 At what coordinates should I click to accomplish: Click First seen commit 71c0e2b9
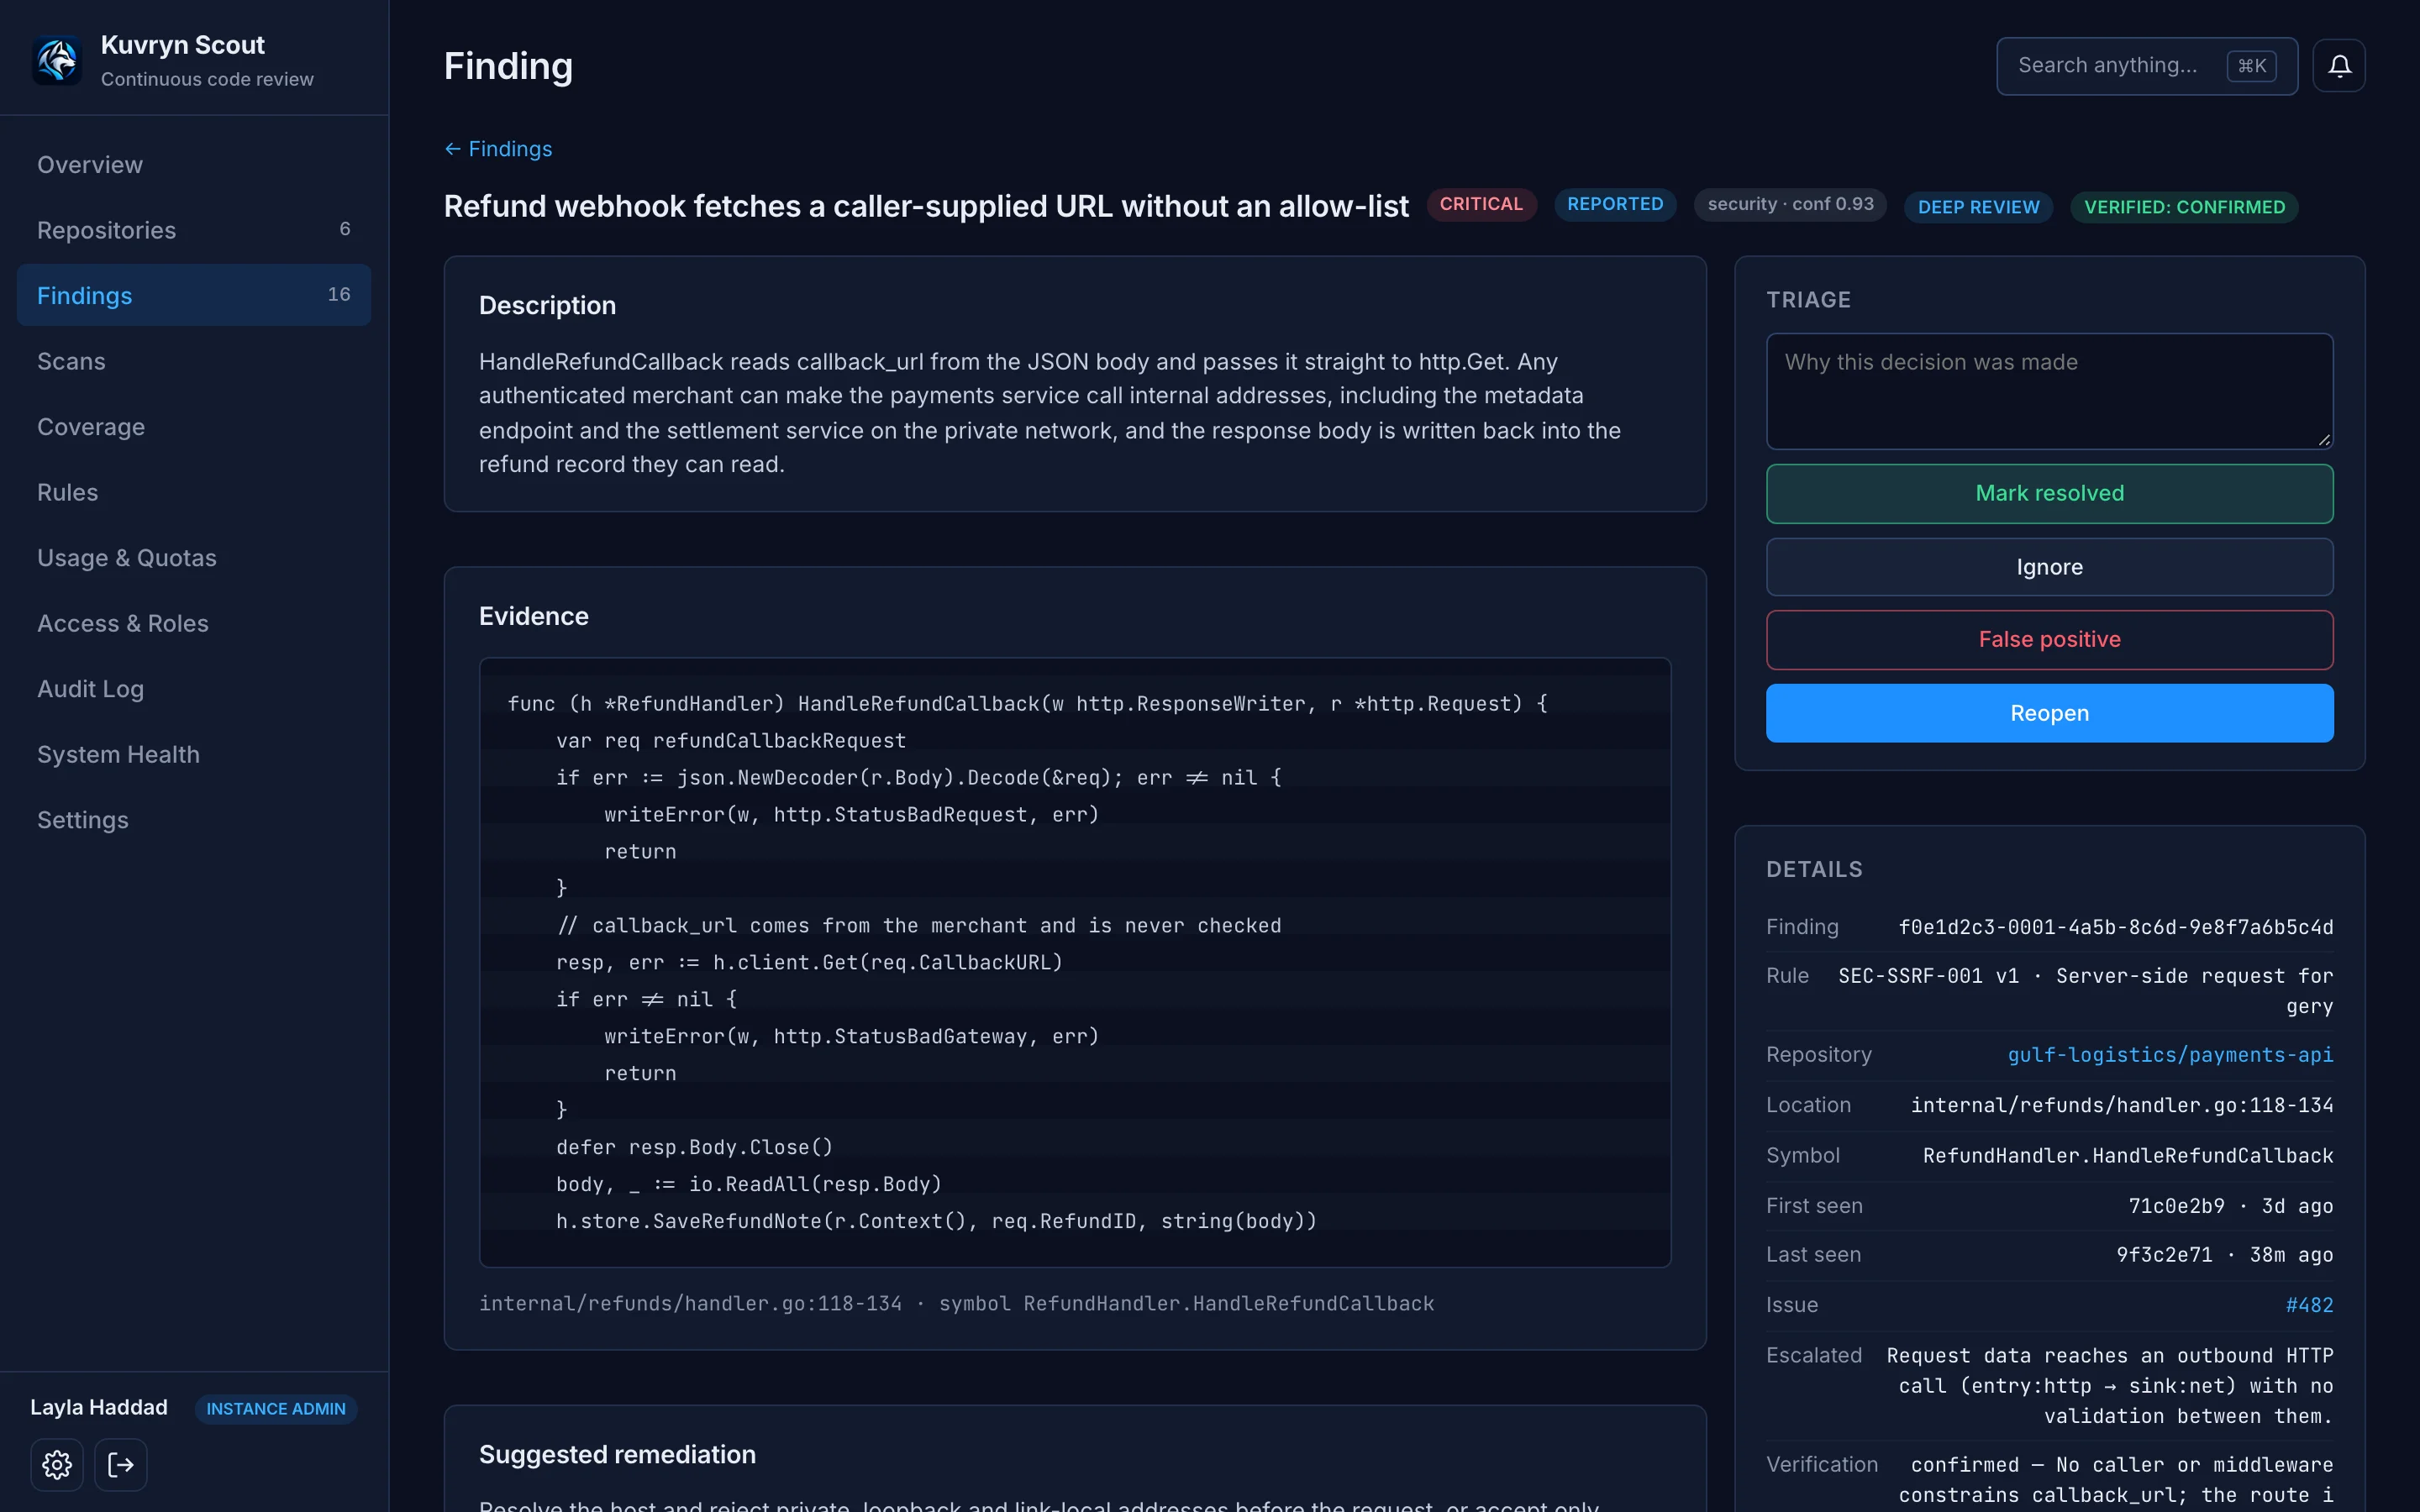(x=2176, y=1206)
